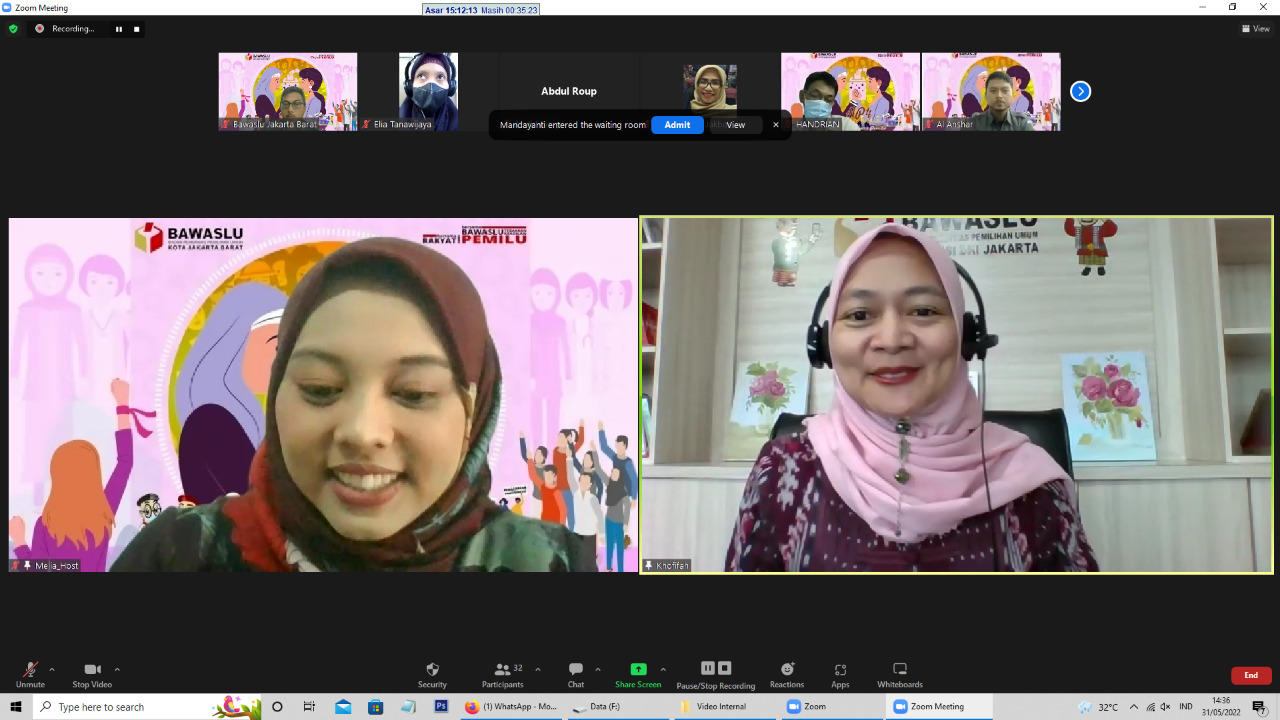The height and width of the screenshot is (720, 1280).
Task: Open the Chat panel
Action: [576, 675]
